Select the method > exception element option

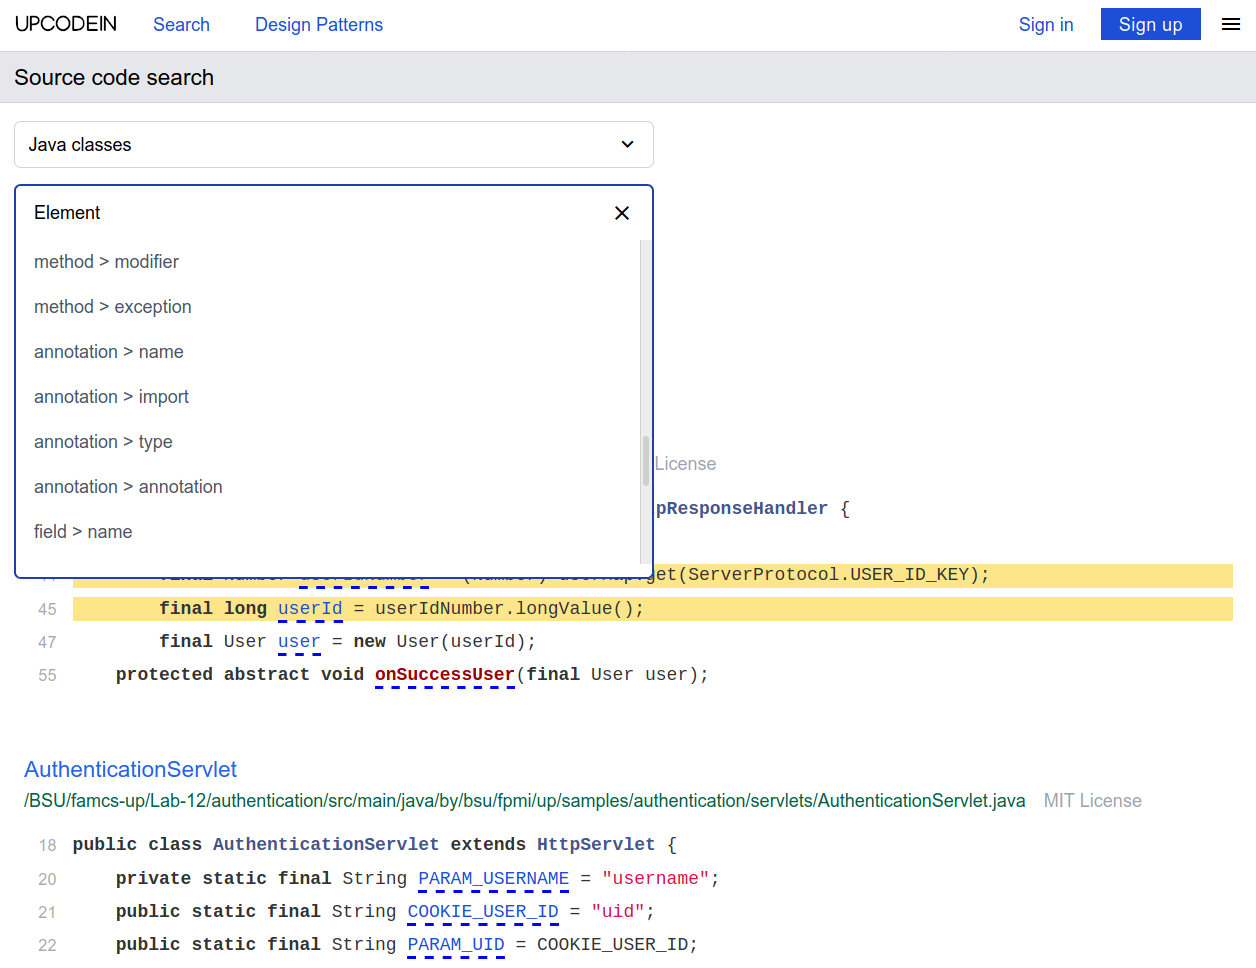pos(112,307)
